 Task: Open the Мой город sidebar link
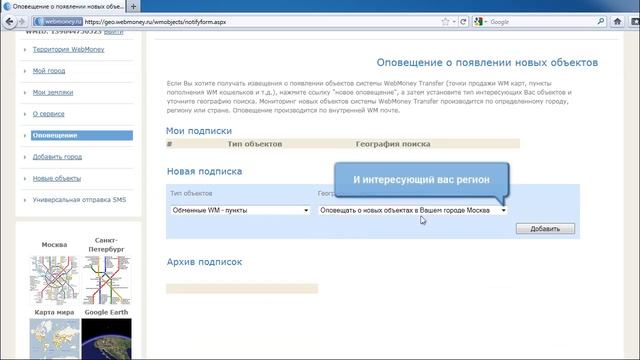point(49,71)
